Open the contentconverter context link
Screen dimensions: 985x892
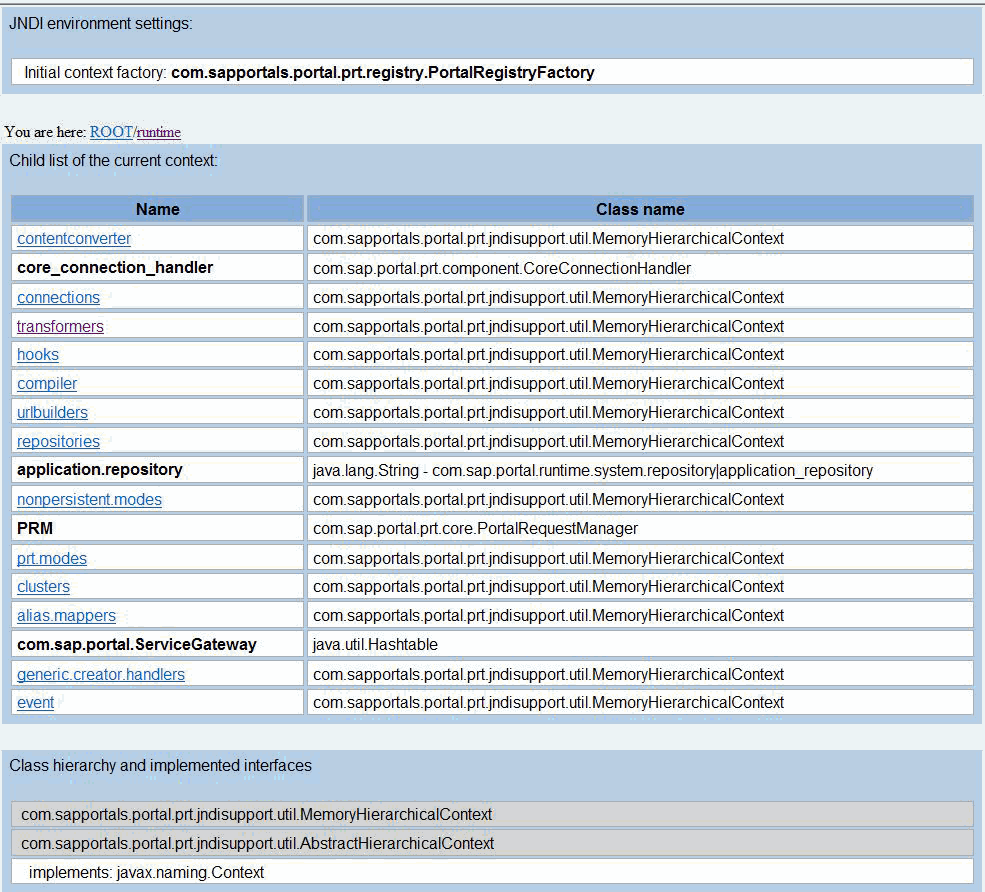tap(74, 239)
